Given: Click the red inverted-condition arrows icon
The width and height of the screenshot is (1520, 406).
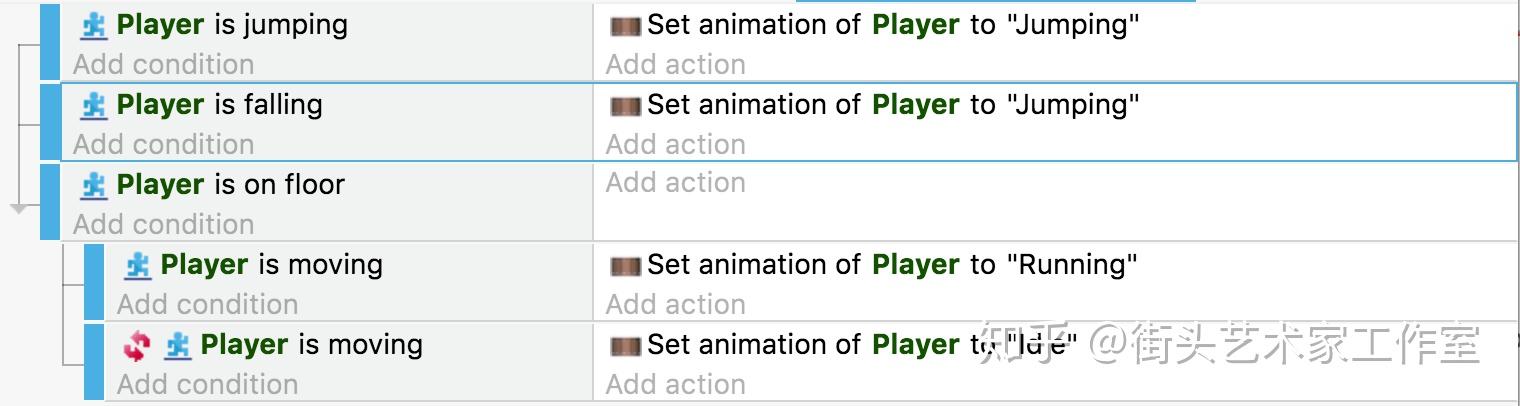Looking at the screenshot, I should coord(136,346).
